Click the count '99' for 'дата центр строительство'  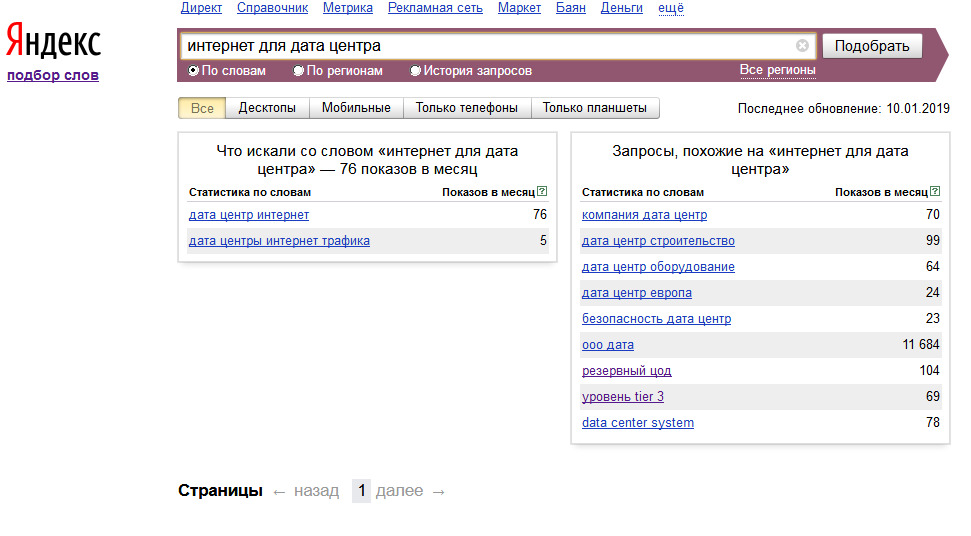[932, 240]
